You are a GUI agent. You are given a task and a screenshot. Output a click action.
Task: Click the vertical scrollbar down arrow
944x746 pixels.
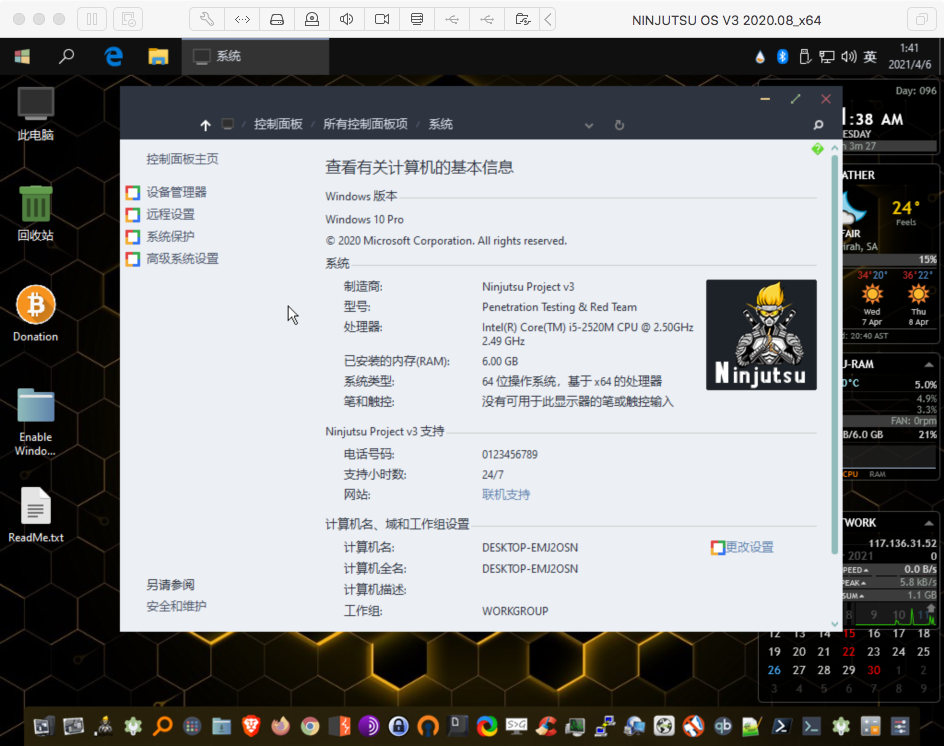coord(834,625)
